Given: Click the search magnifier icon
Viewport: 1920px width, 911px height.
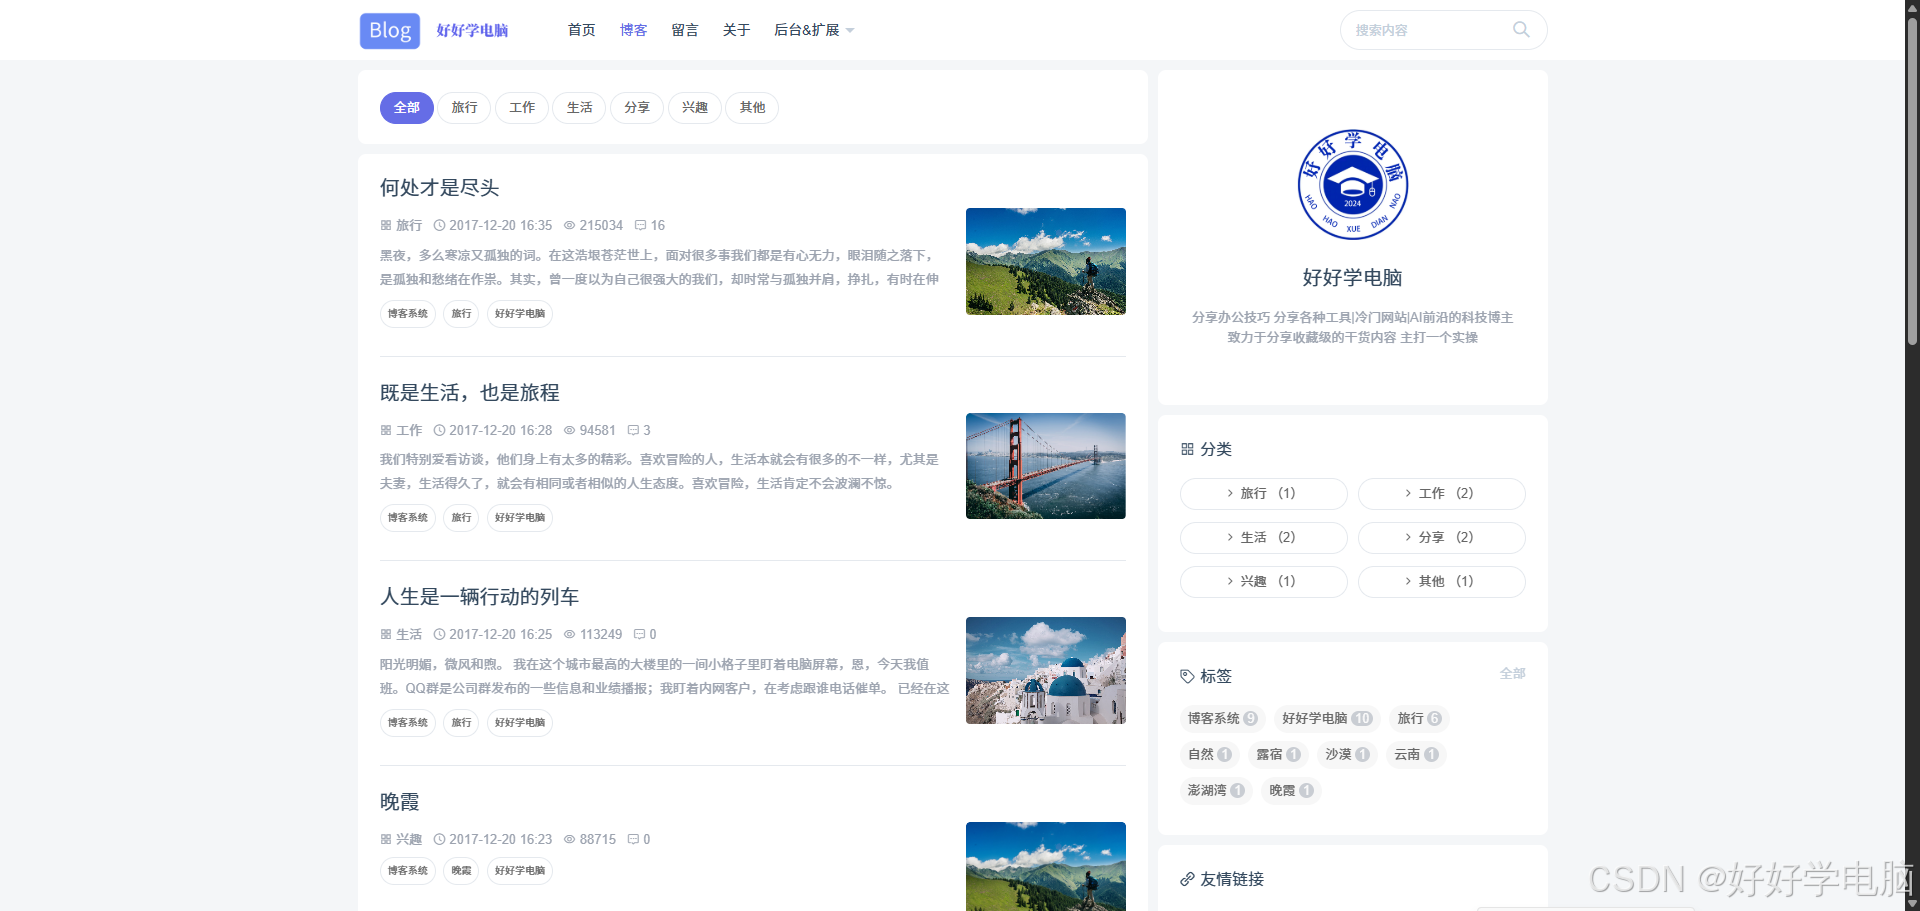Looking at the screenshot, I should 1521,30.
